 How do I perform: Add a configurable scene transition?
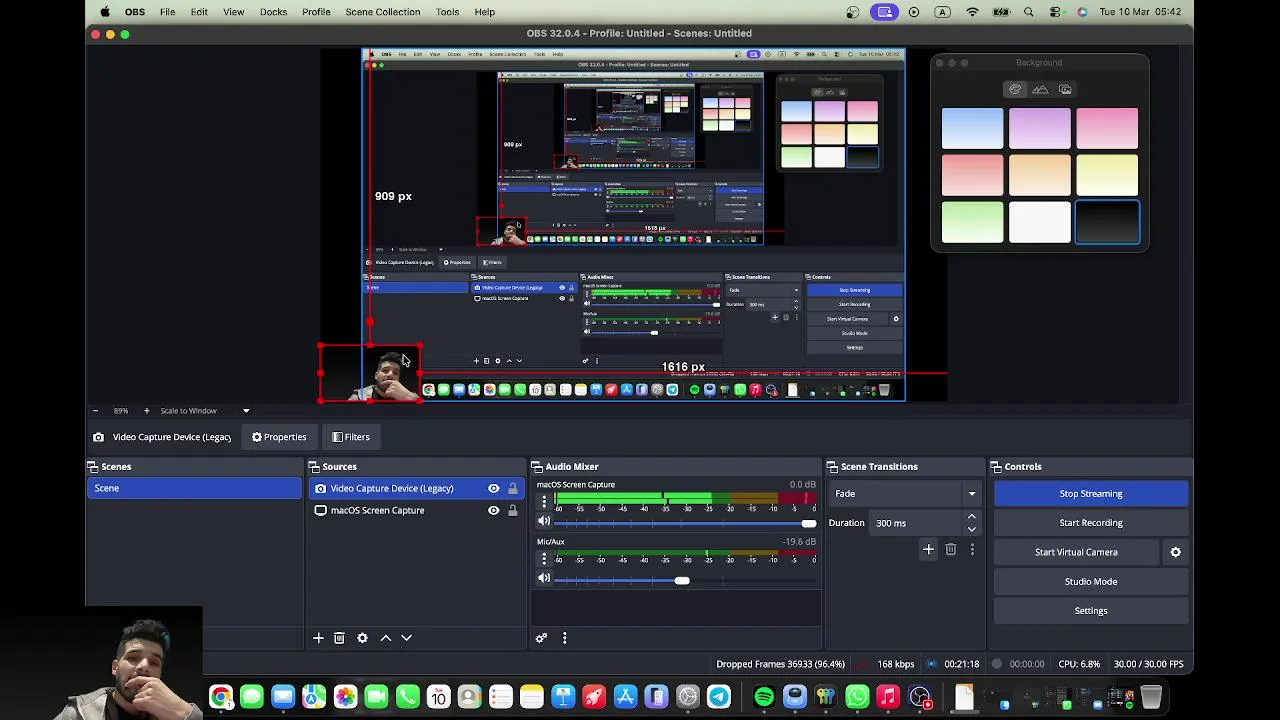pos(928,549)
